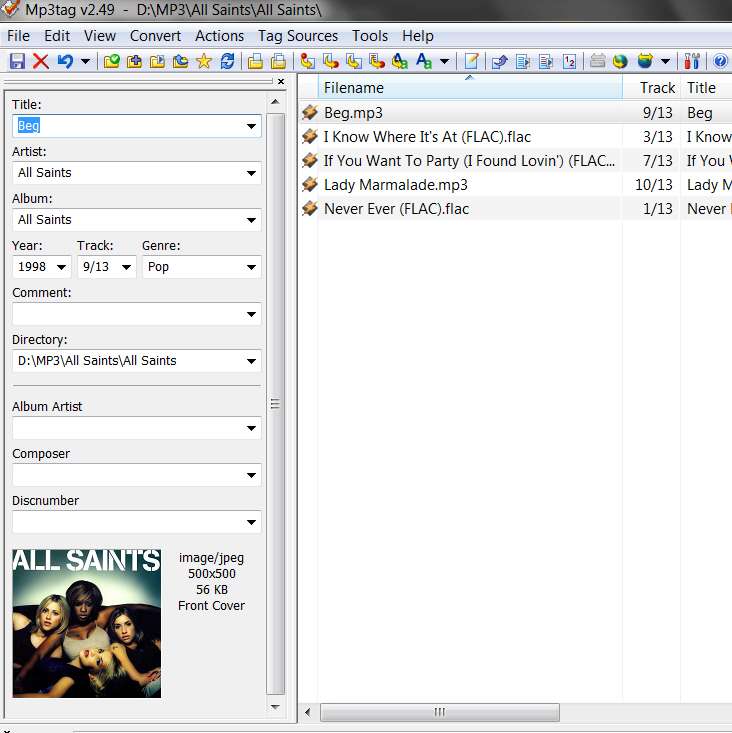
Task: Sort by the Track column header
Action: click(x=651, y=87)
